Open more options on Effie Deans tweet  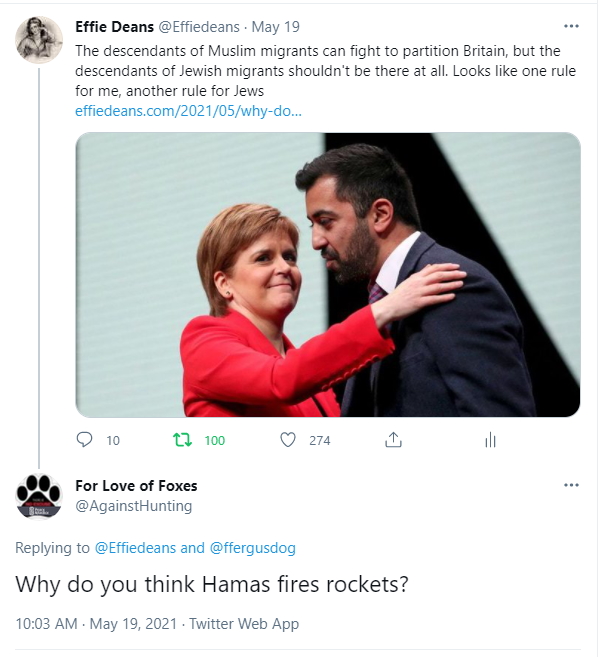tap(571, 26)
